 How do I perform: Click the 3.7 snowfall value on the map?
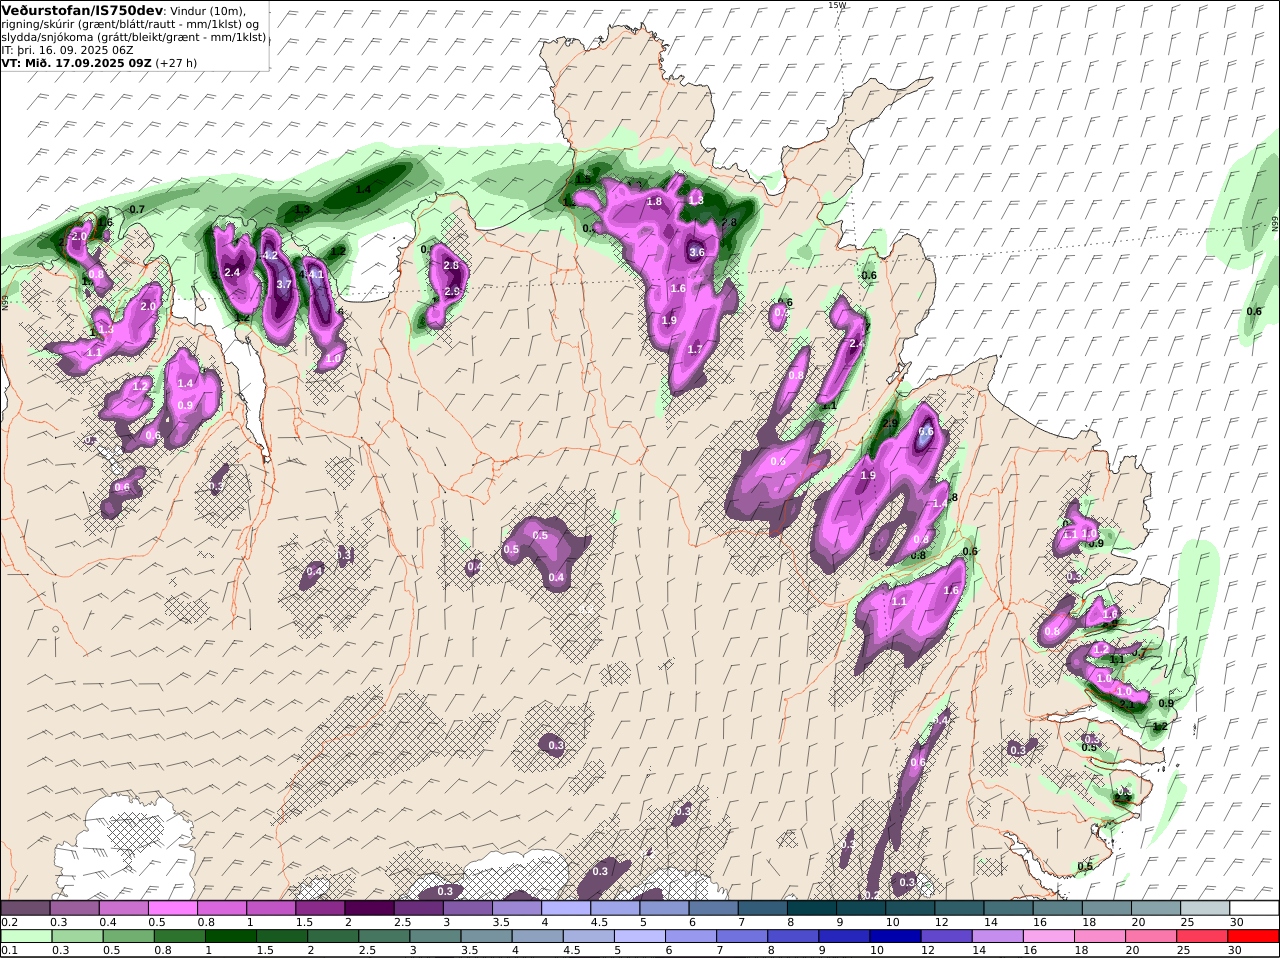(x=284, y=284)
